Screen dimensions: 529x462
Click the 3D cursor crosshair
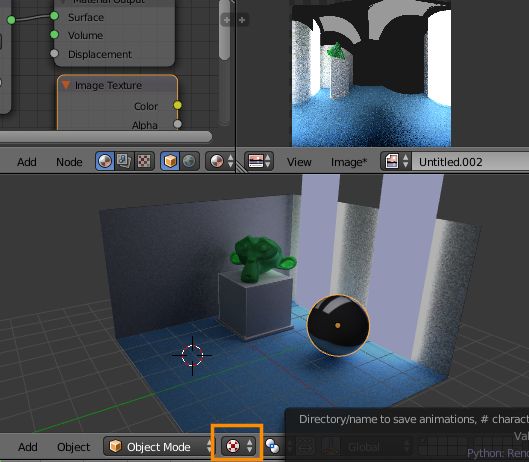pyautogui.click(x=192, y=355)
